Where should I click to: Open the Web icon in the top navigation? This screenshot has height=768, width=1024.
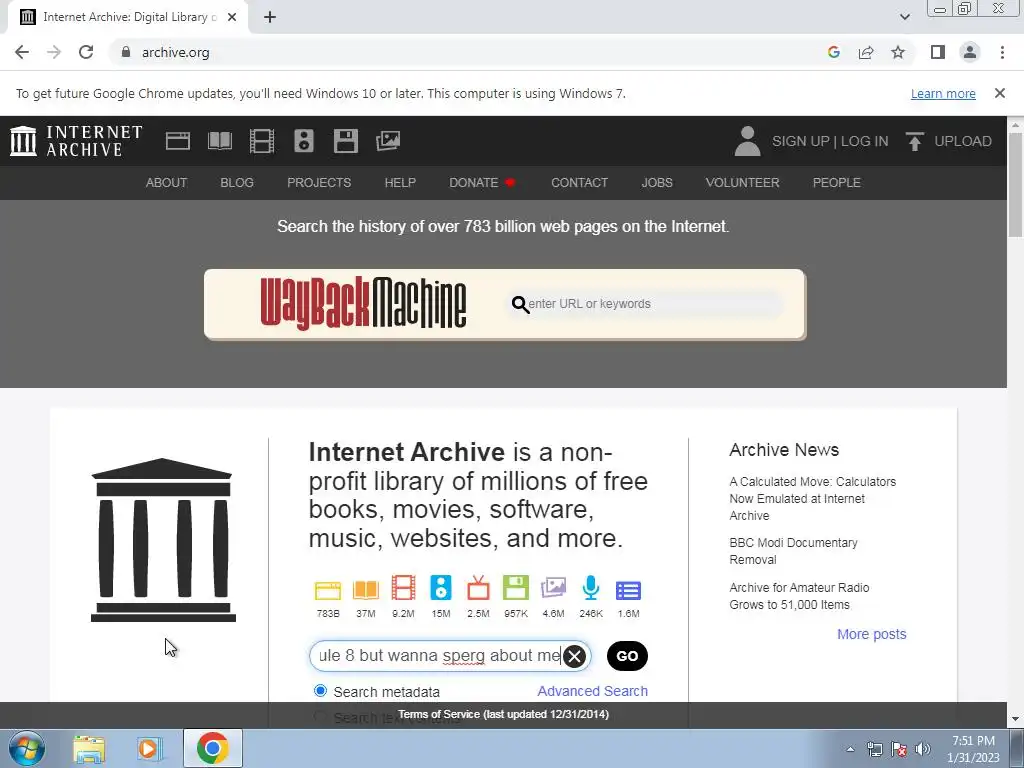tap(178, 141)
